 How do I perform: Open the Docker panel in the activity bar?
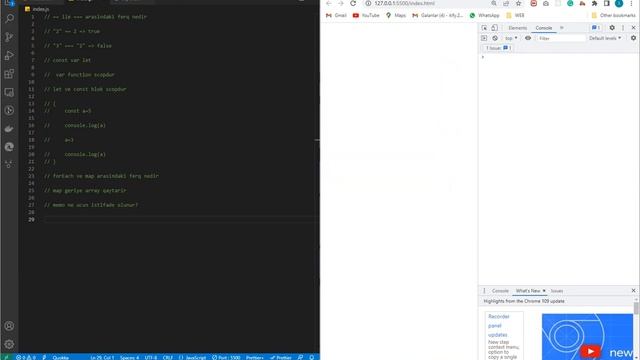9,129
